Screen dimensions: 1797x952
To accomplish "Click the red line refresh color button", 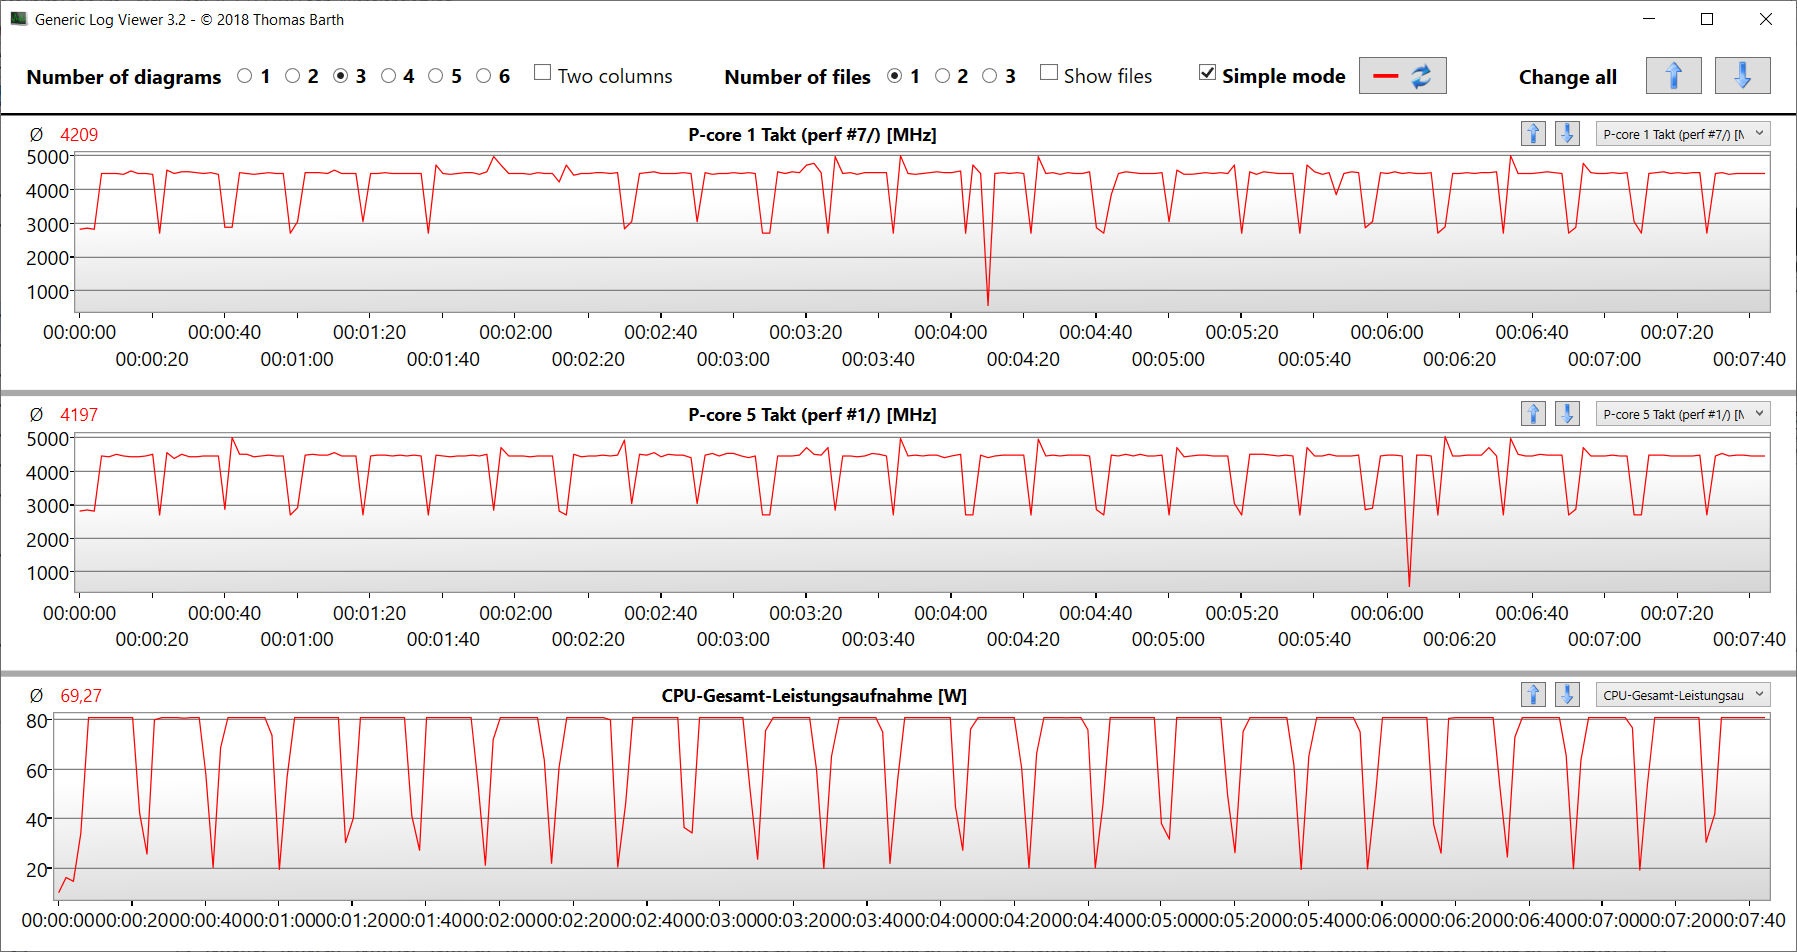I will coord(1402,76).
